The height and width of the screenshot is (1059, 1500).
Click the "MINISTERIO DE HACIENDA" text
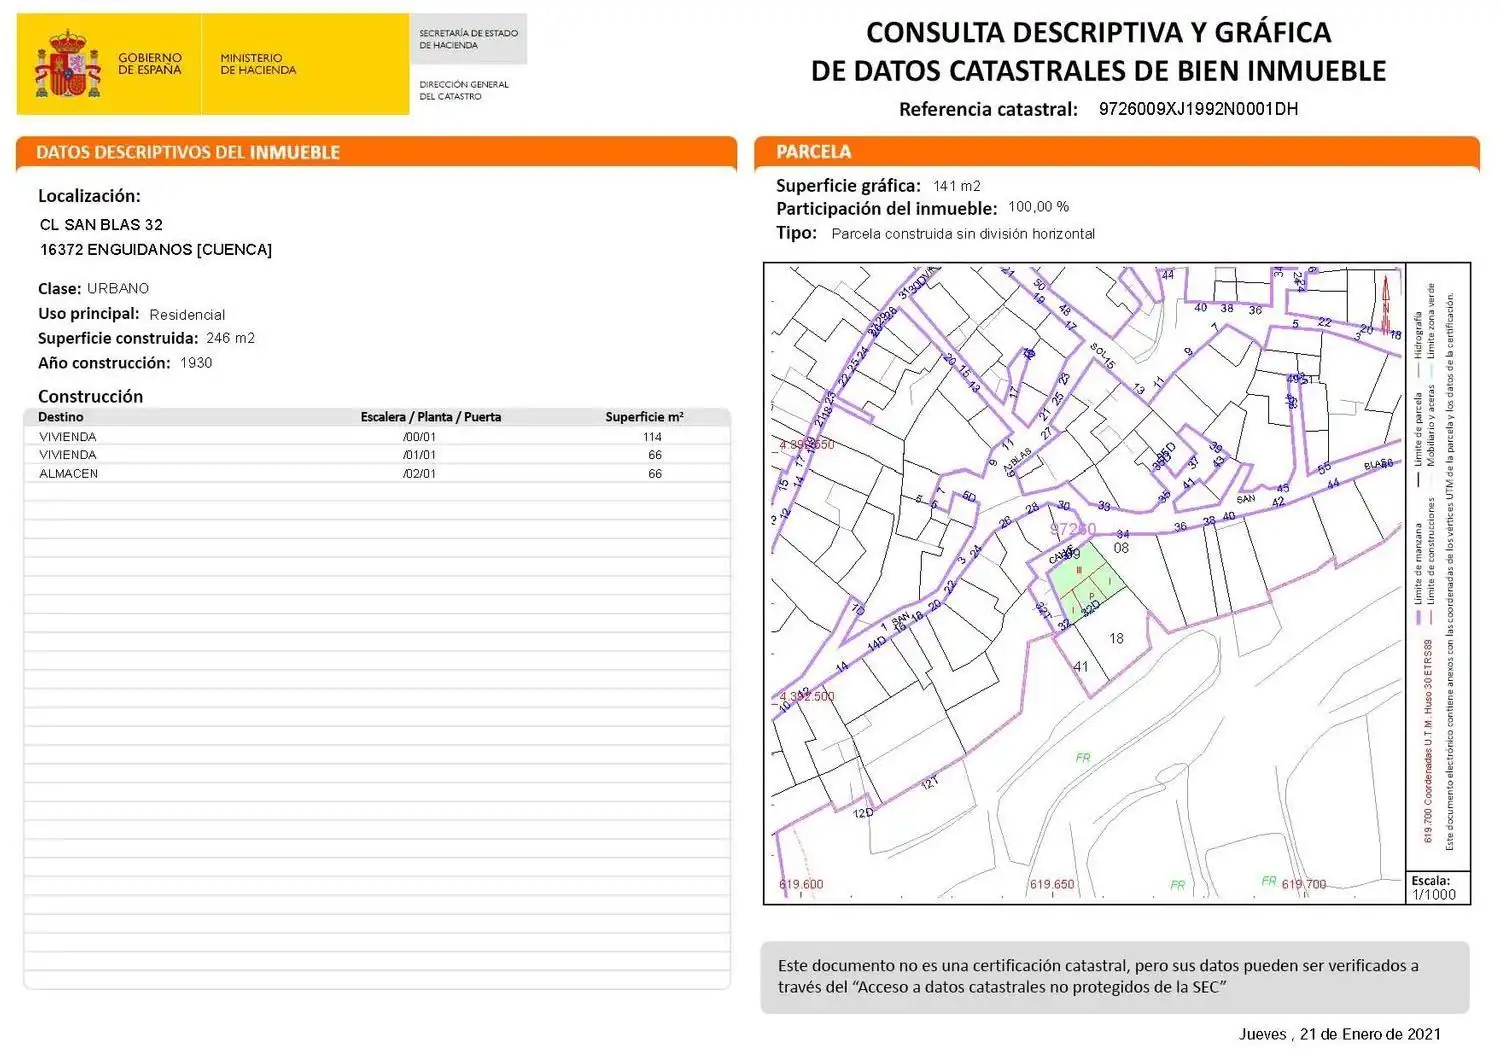click(x=258, y=64)
